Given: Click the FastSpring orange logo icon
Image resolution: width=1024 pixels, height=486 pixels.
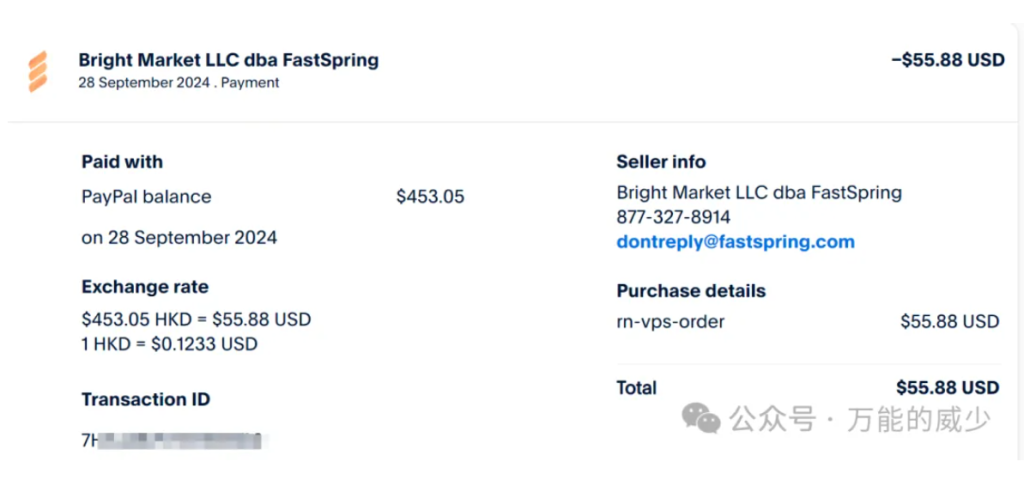Looking at the screenshot, I should [38, 71].
